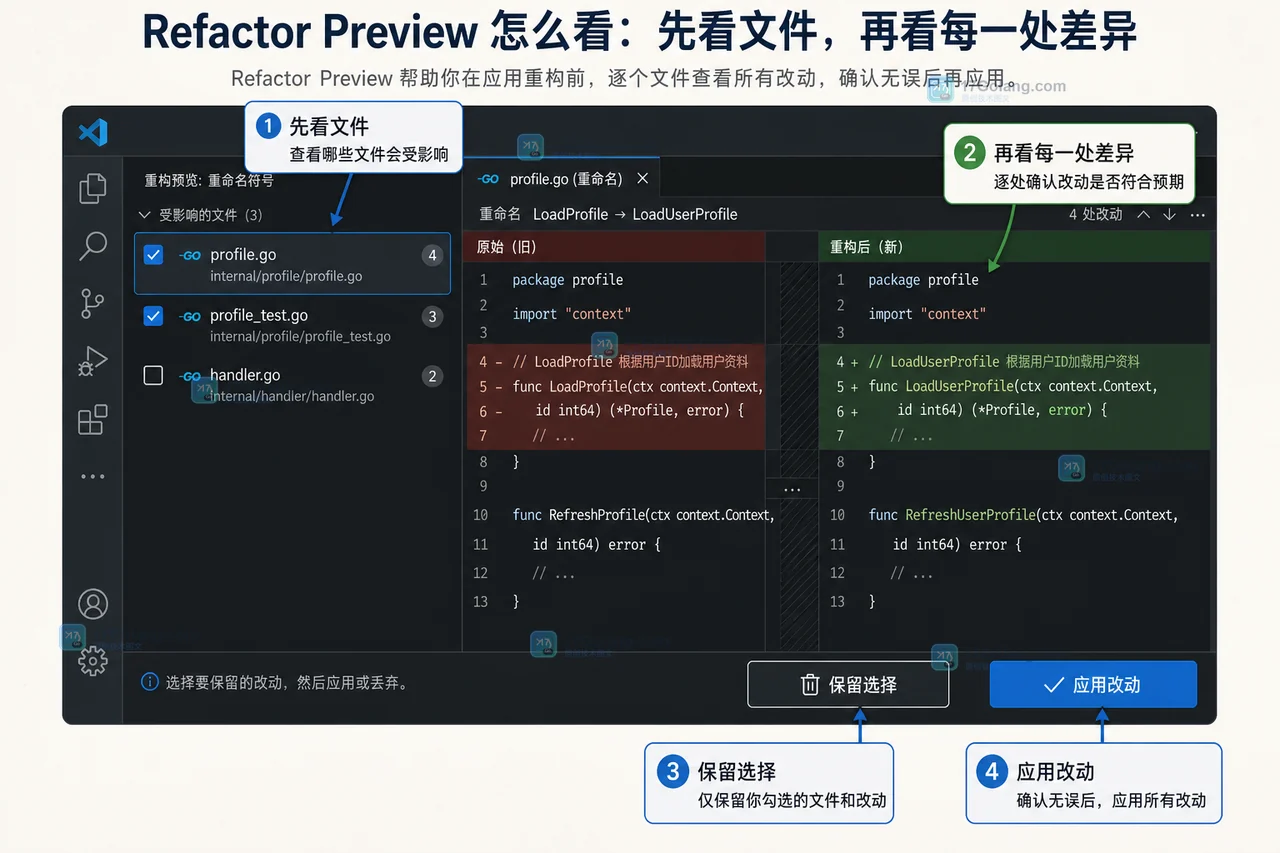This screenshot has width=1280, height=853.
Task: Select the profile_test.go file row
Action: (x=292, y=325)
